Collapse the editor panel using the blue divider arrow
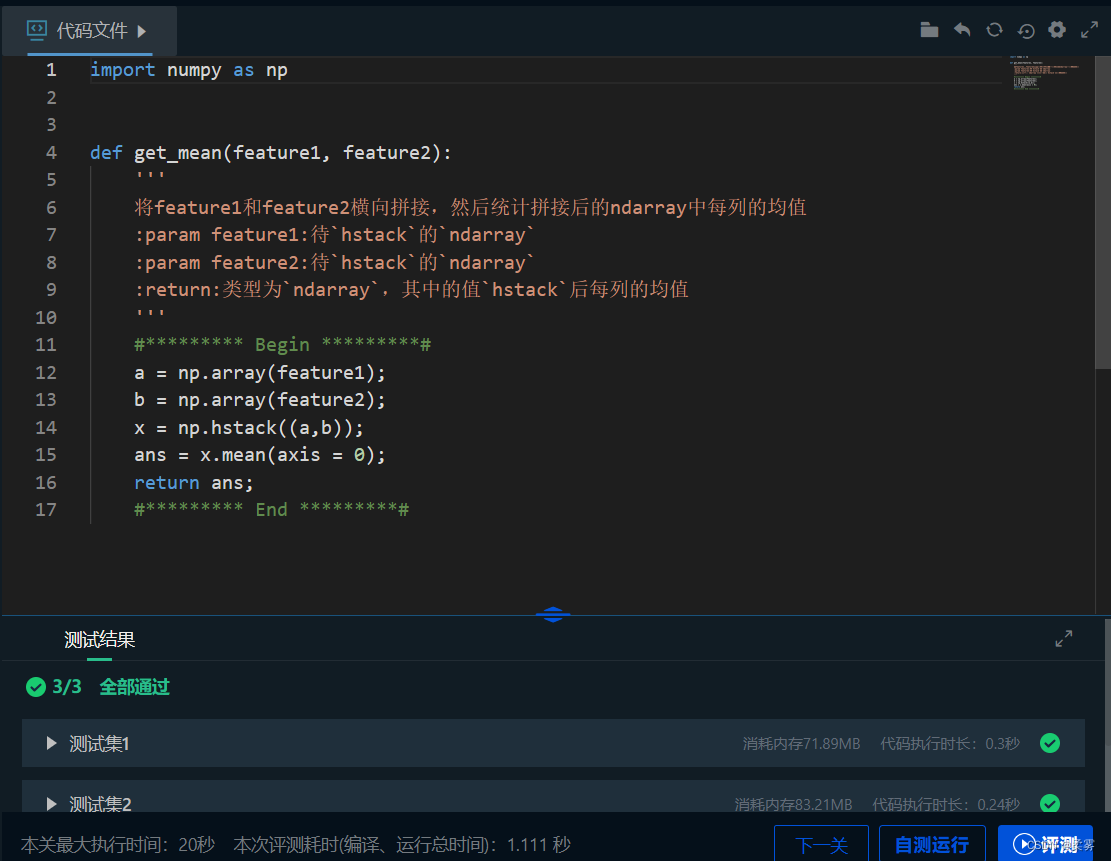The image size is (1111, 861). click(x=553, y=615)
